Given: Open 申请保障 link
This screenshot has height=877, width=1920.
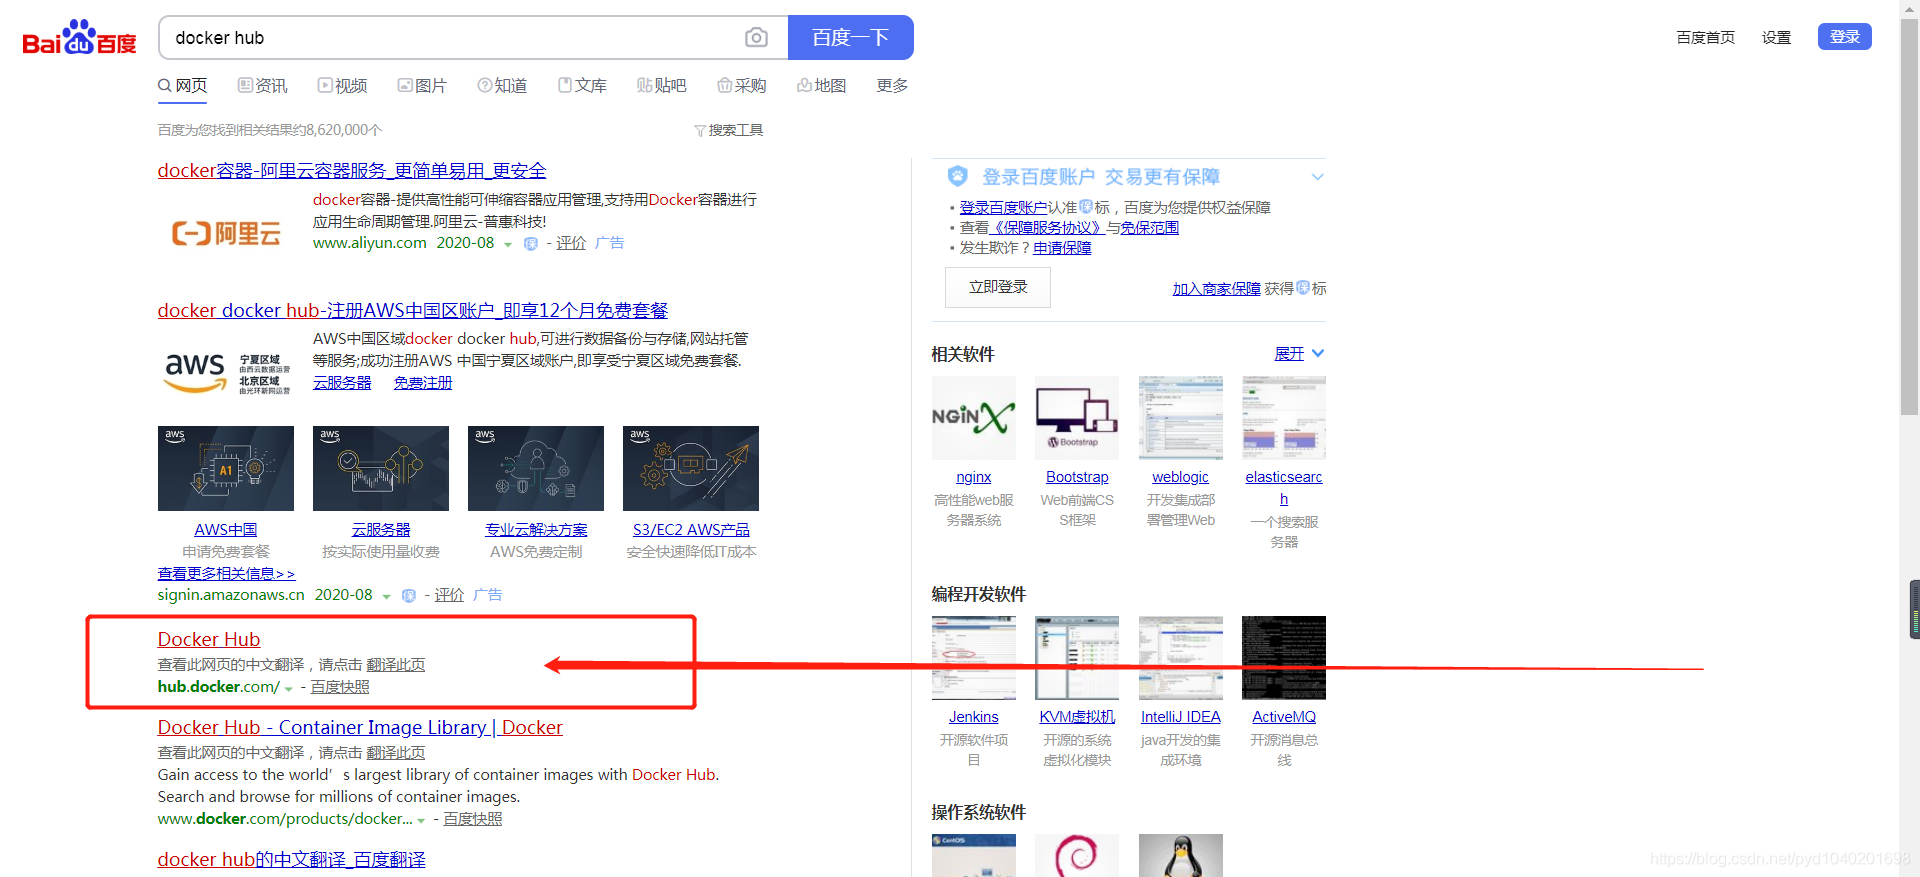Looking at the screenshot, I should click(1062, 247).
